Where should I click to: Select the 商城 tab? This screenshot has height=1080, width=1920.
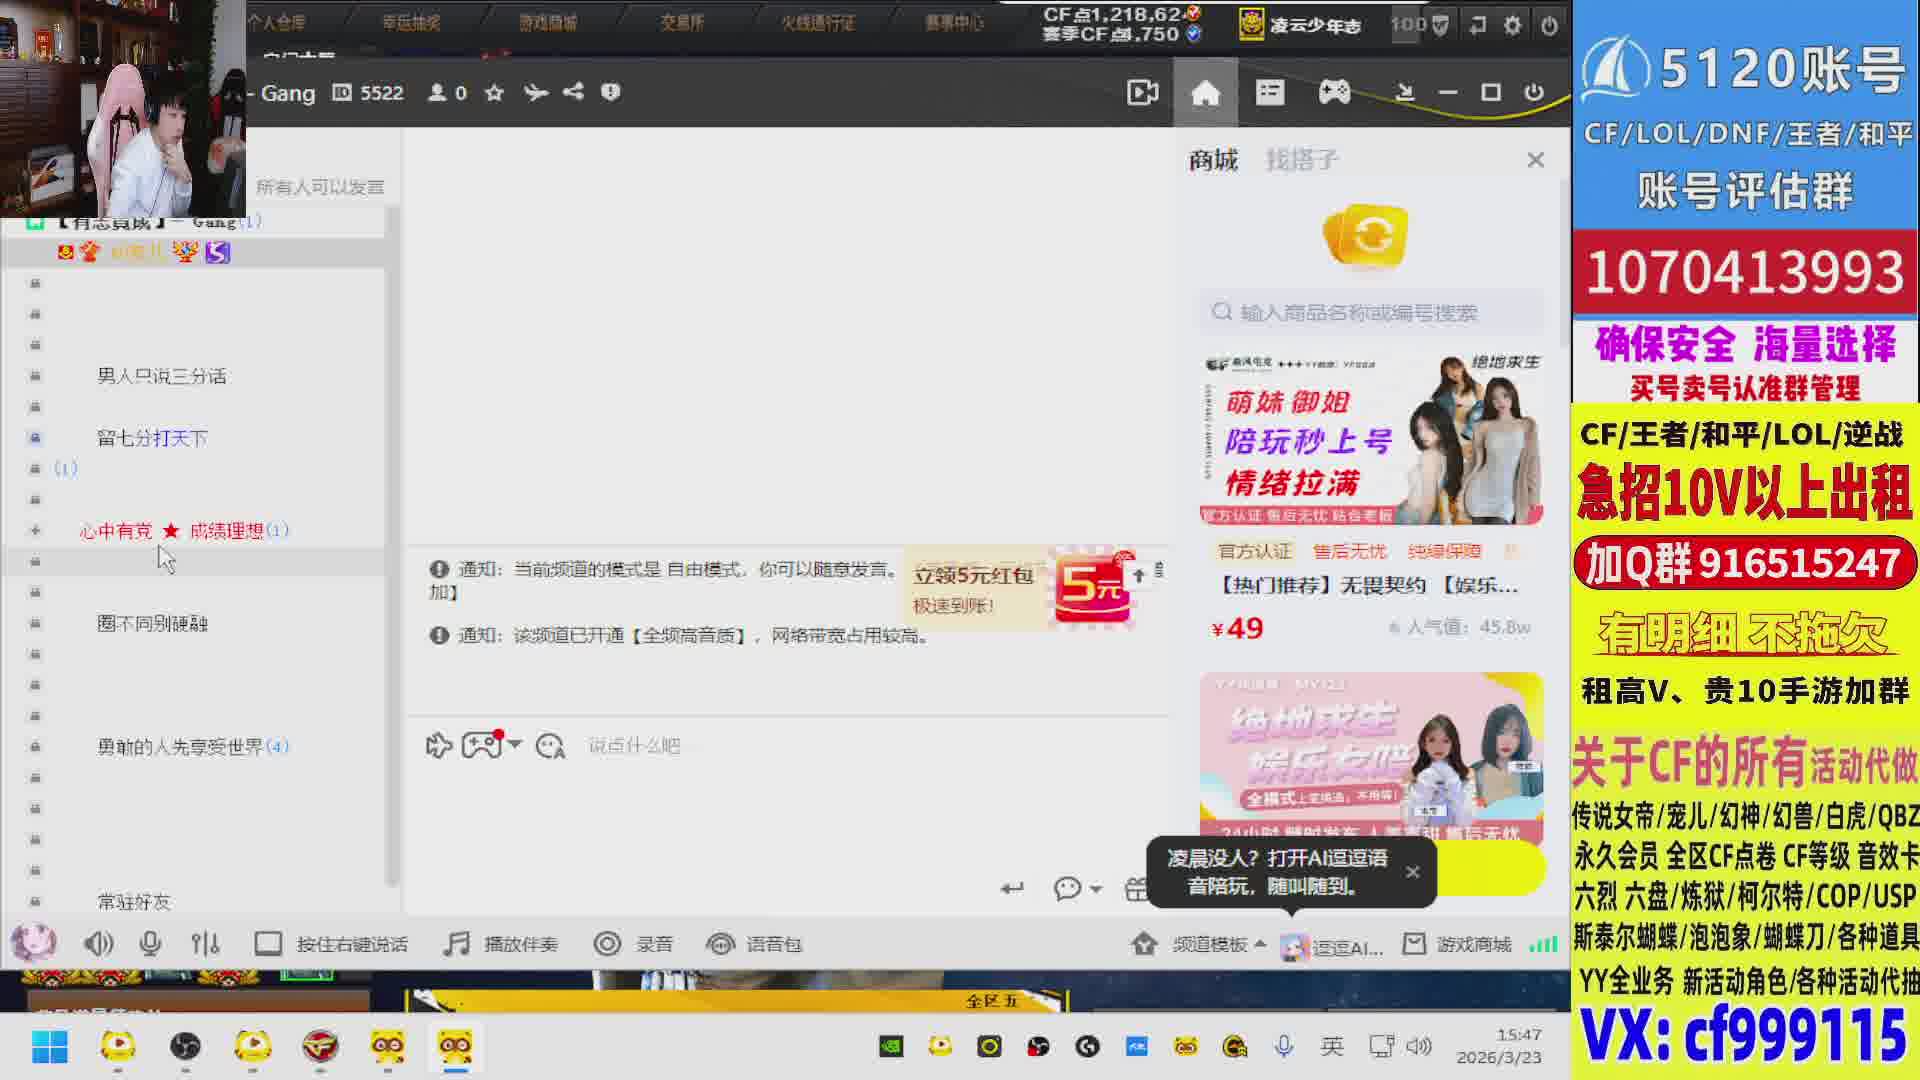[x=1213, y=160]
